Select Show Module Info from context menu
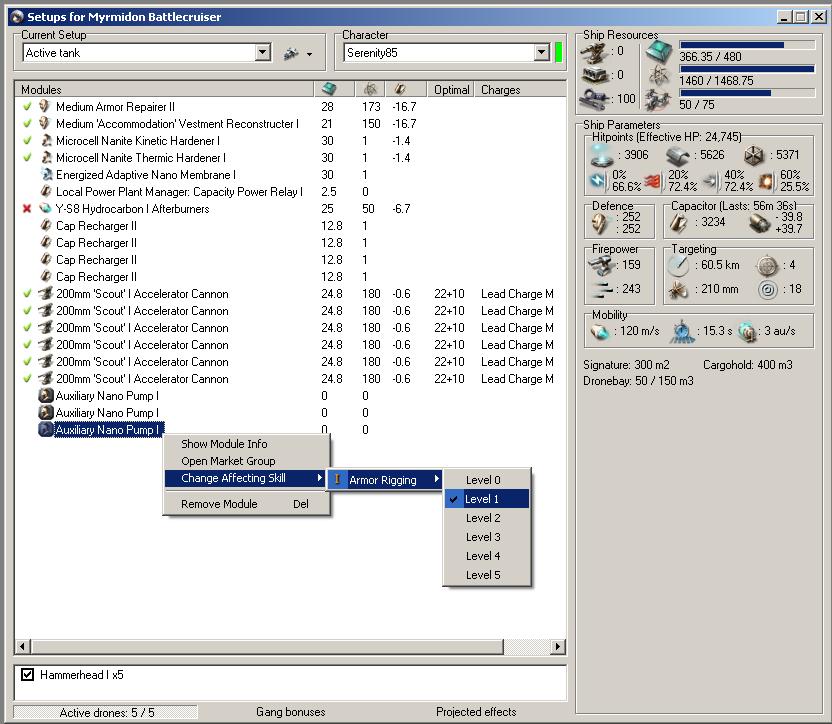 [224, 444]
